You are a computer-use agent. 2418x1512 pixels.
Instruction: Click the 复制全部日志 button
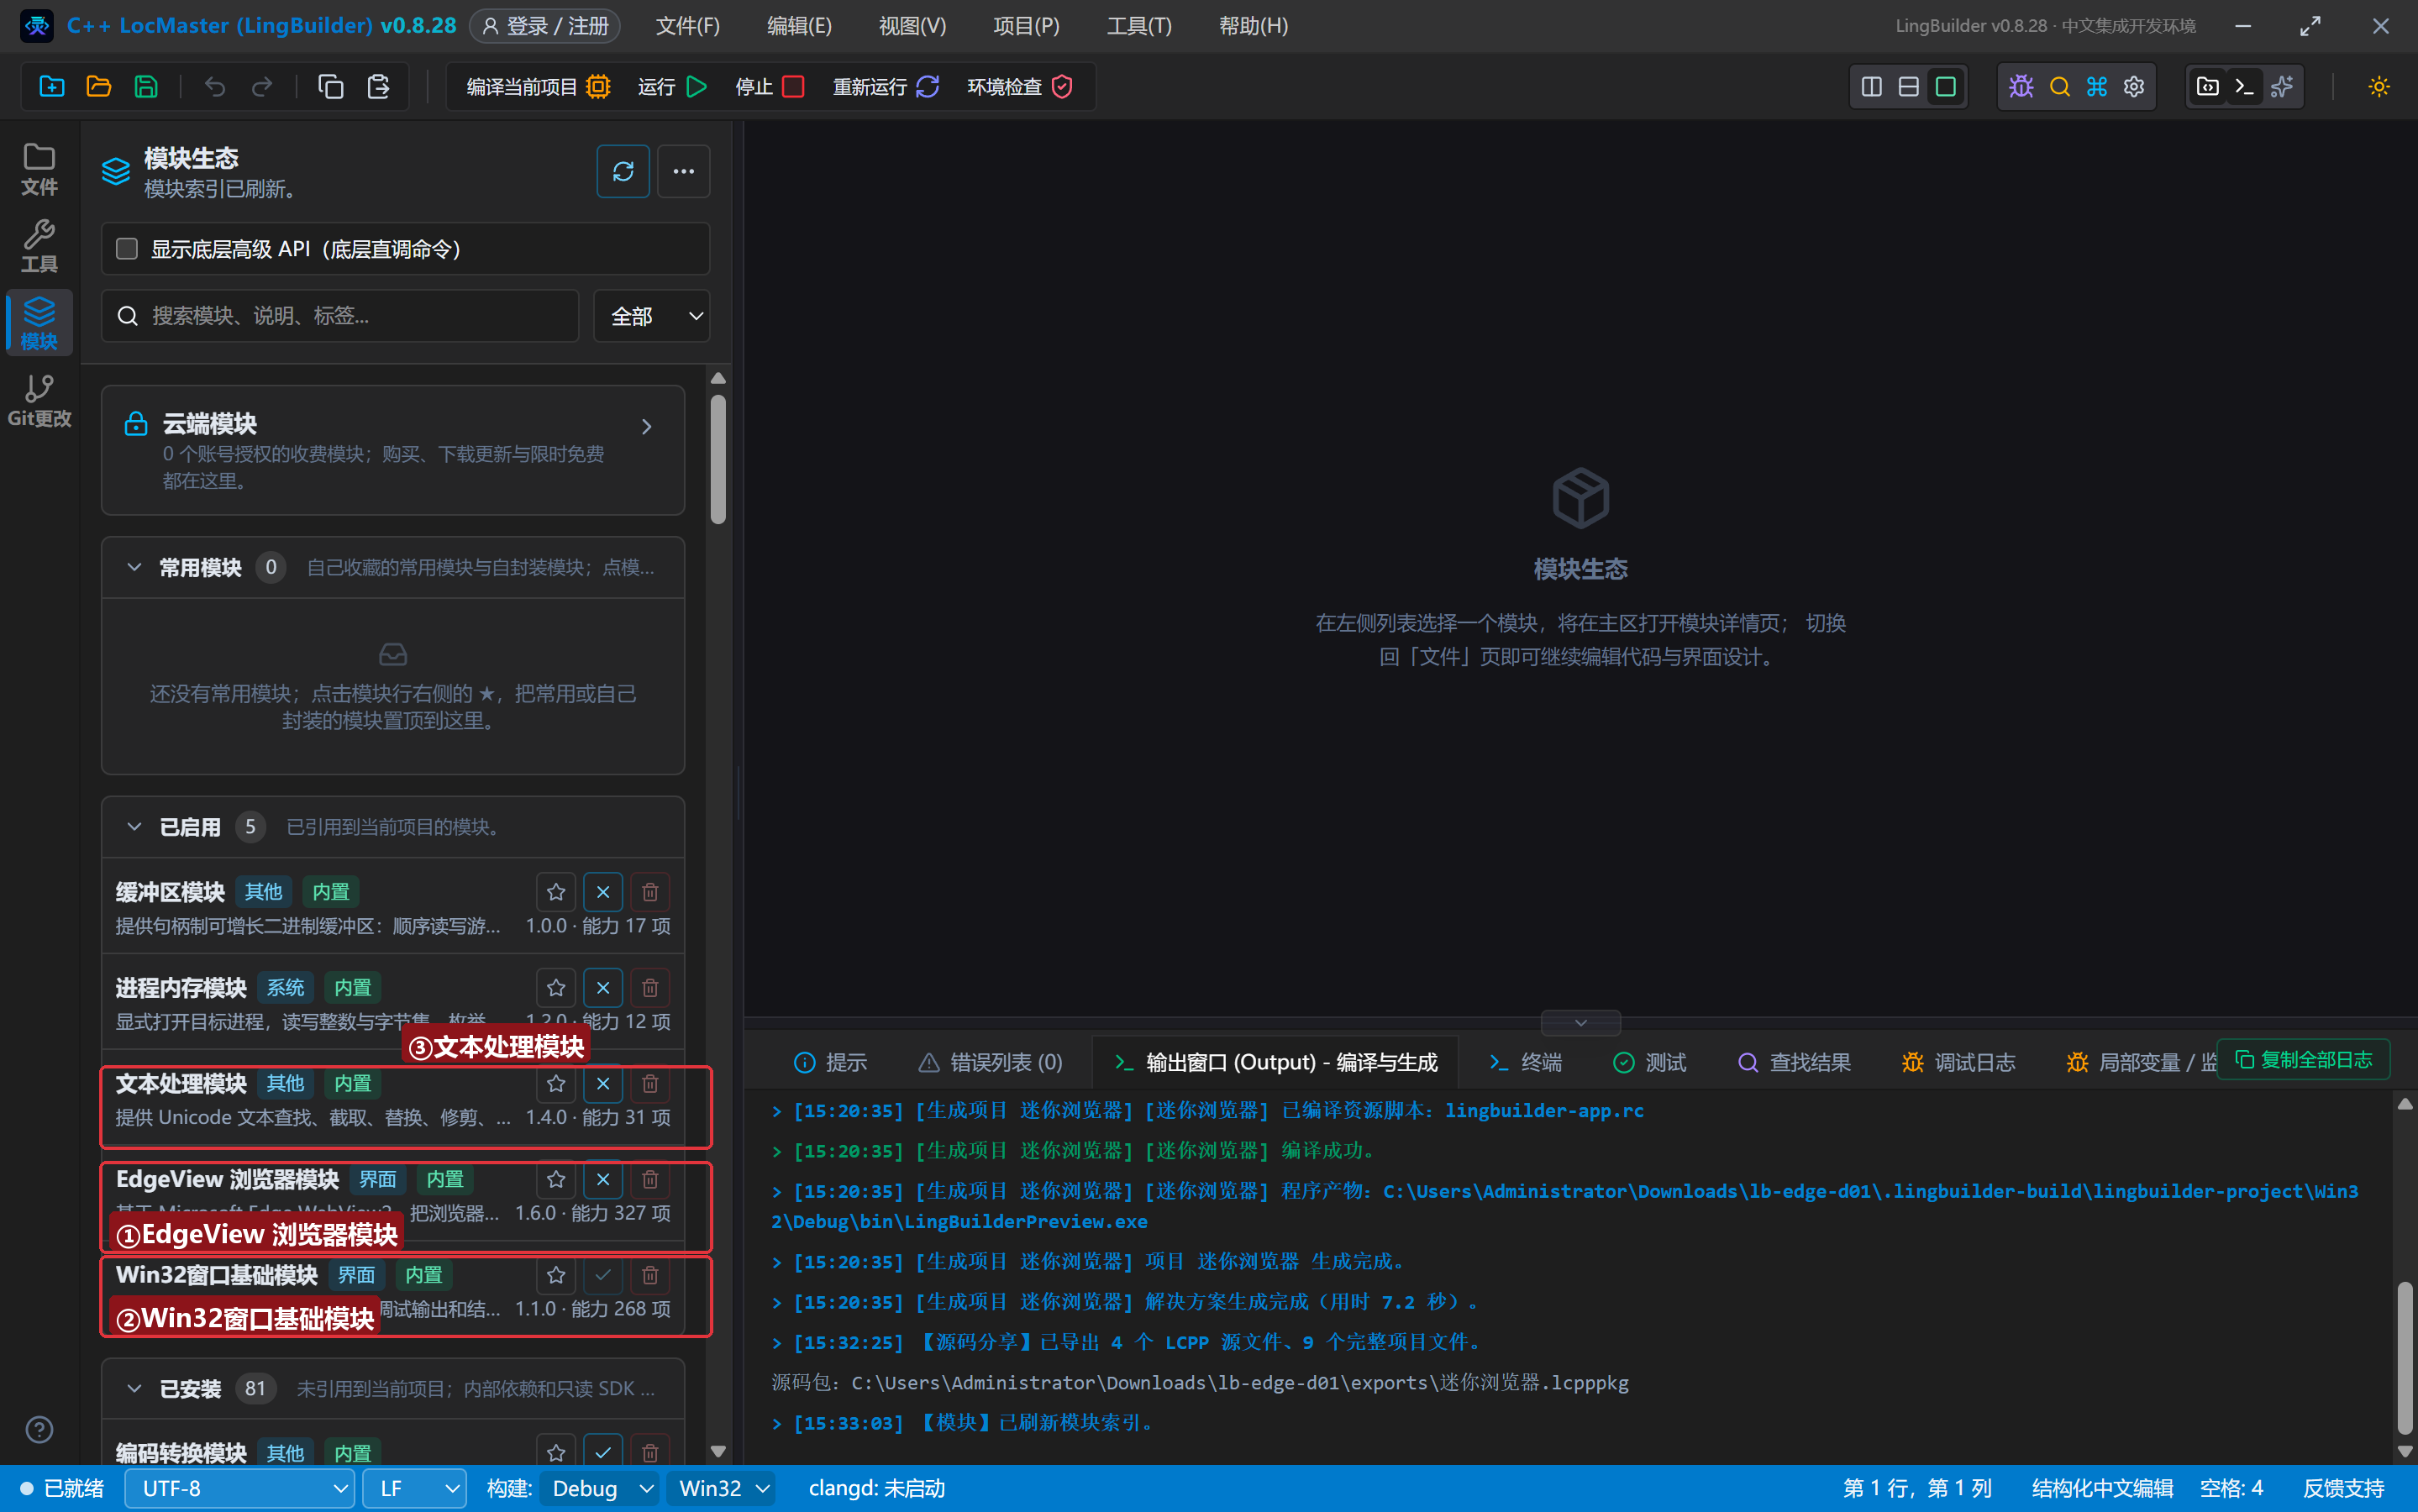pyautogui.click(x=2304, y=1060)
